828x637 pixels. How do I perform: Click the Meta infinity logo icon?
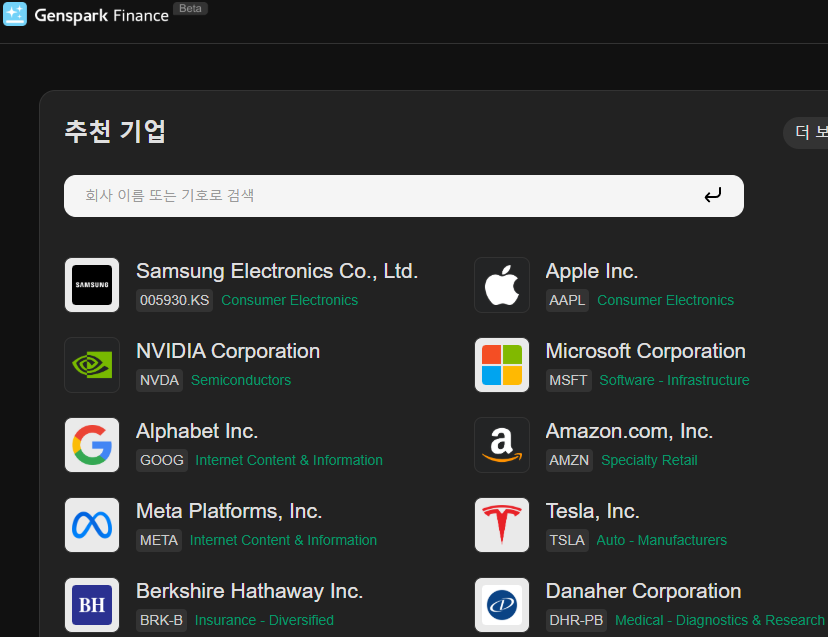coord(92,525)
